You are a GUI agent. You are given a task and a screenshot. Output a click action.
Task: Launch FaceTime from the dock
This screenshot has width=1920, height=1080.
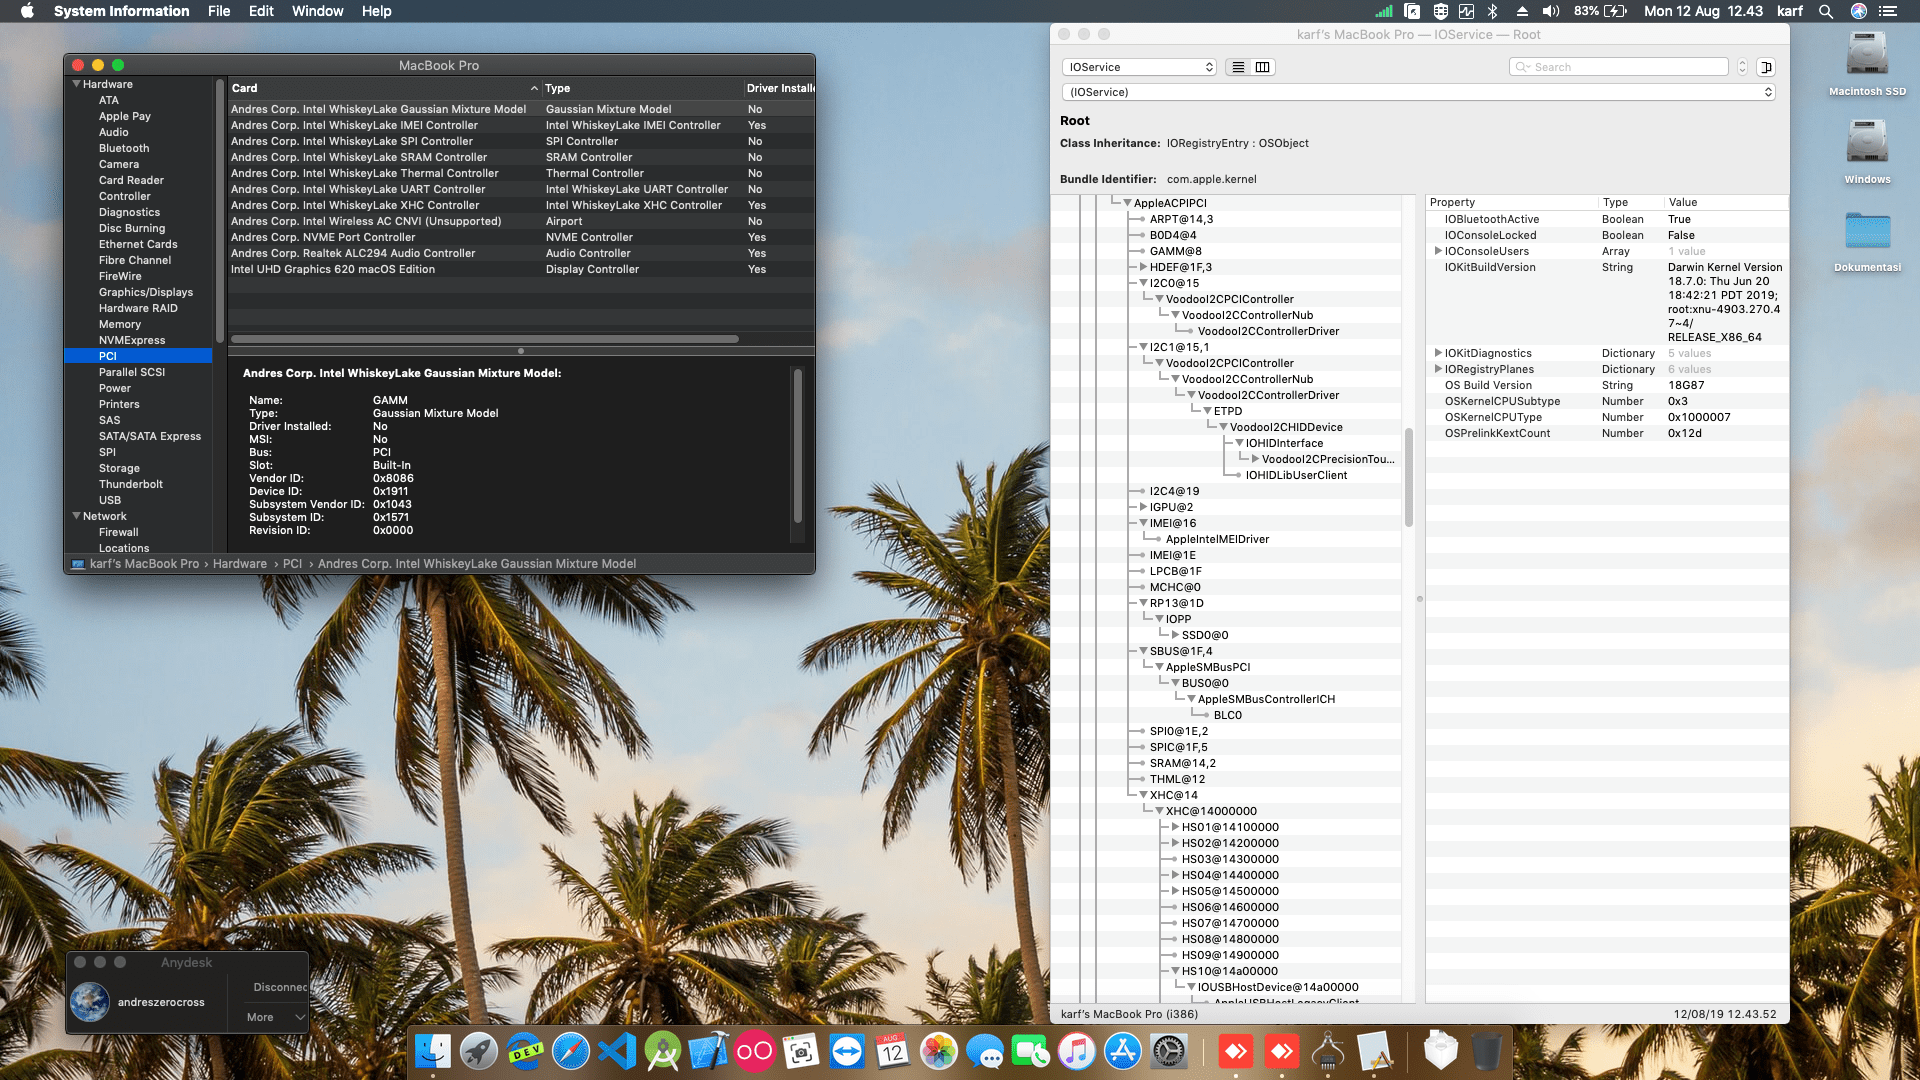(1031, 1052)
